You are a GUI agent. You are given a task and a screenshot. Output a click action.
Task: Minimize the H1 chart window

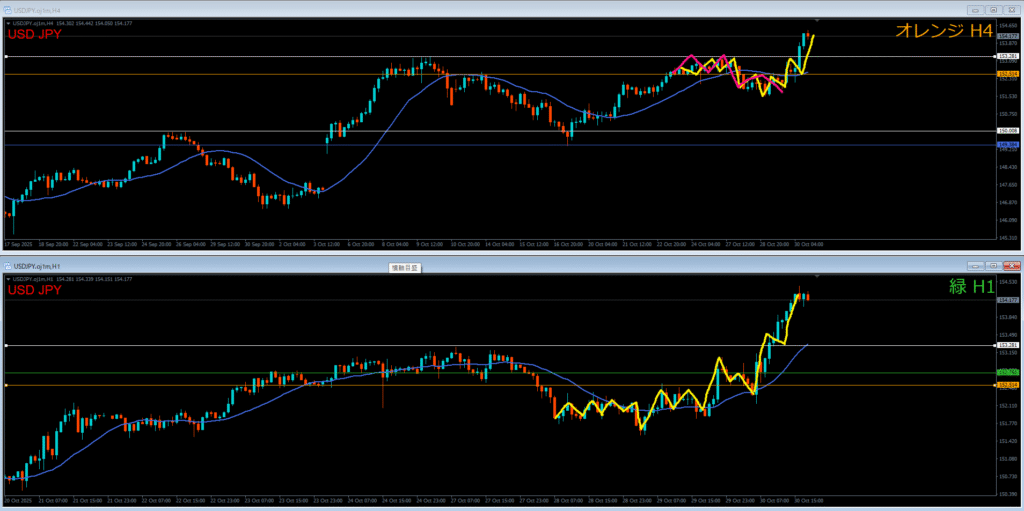point(975,266)
